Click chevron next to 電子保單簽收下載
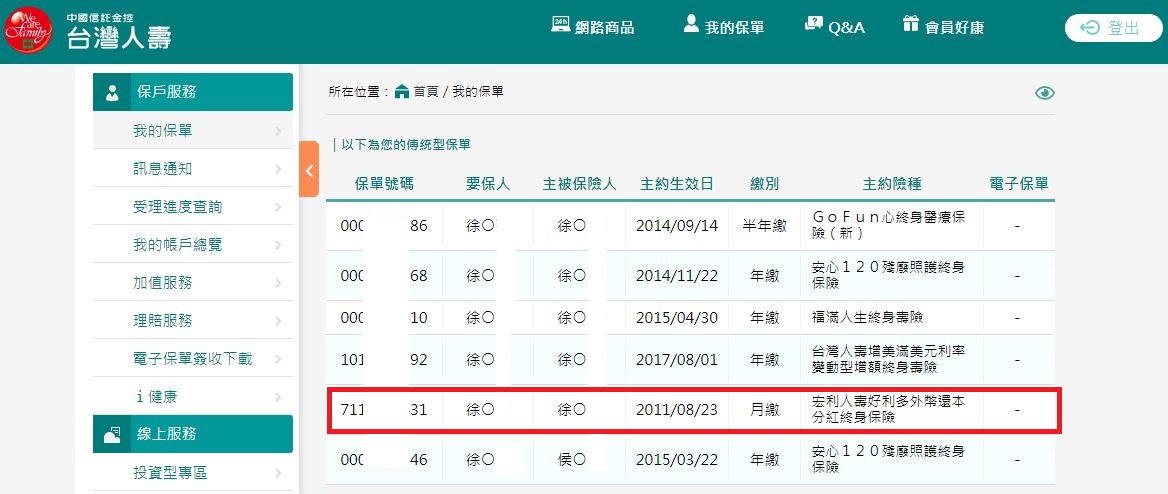 click(x=278, y=359)
